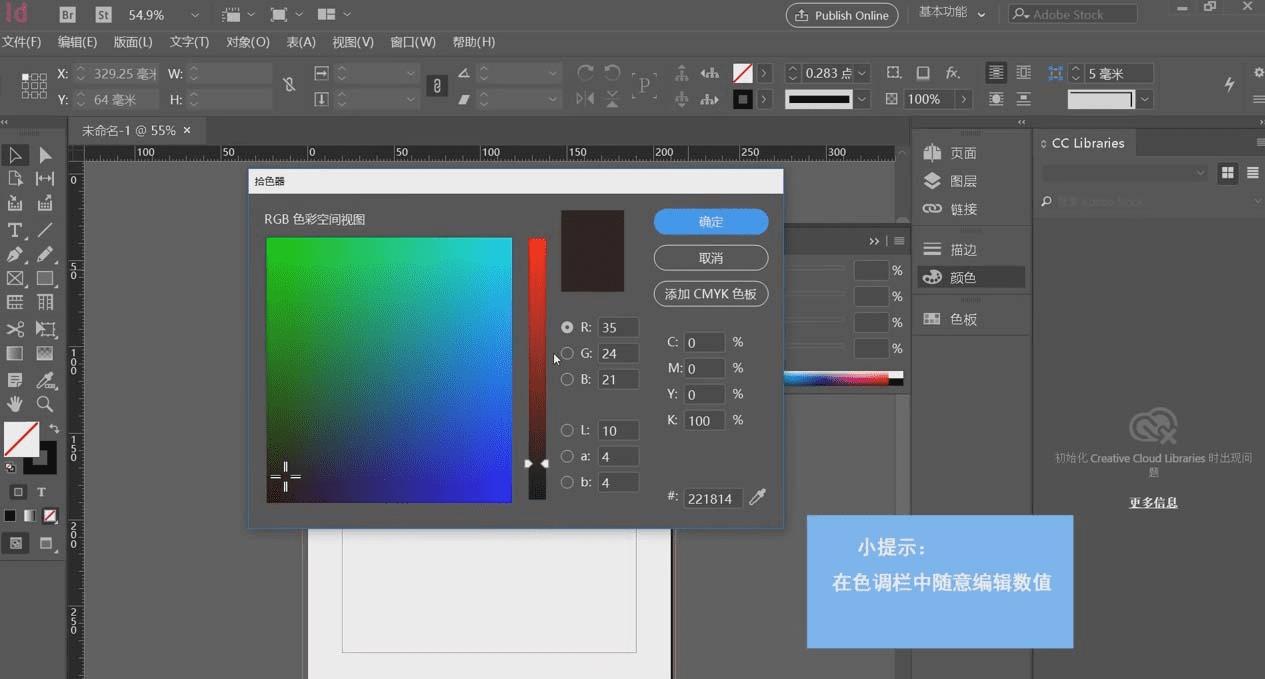
Task: Choose the L lightness radio button
Action: 567,430
